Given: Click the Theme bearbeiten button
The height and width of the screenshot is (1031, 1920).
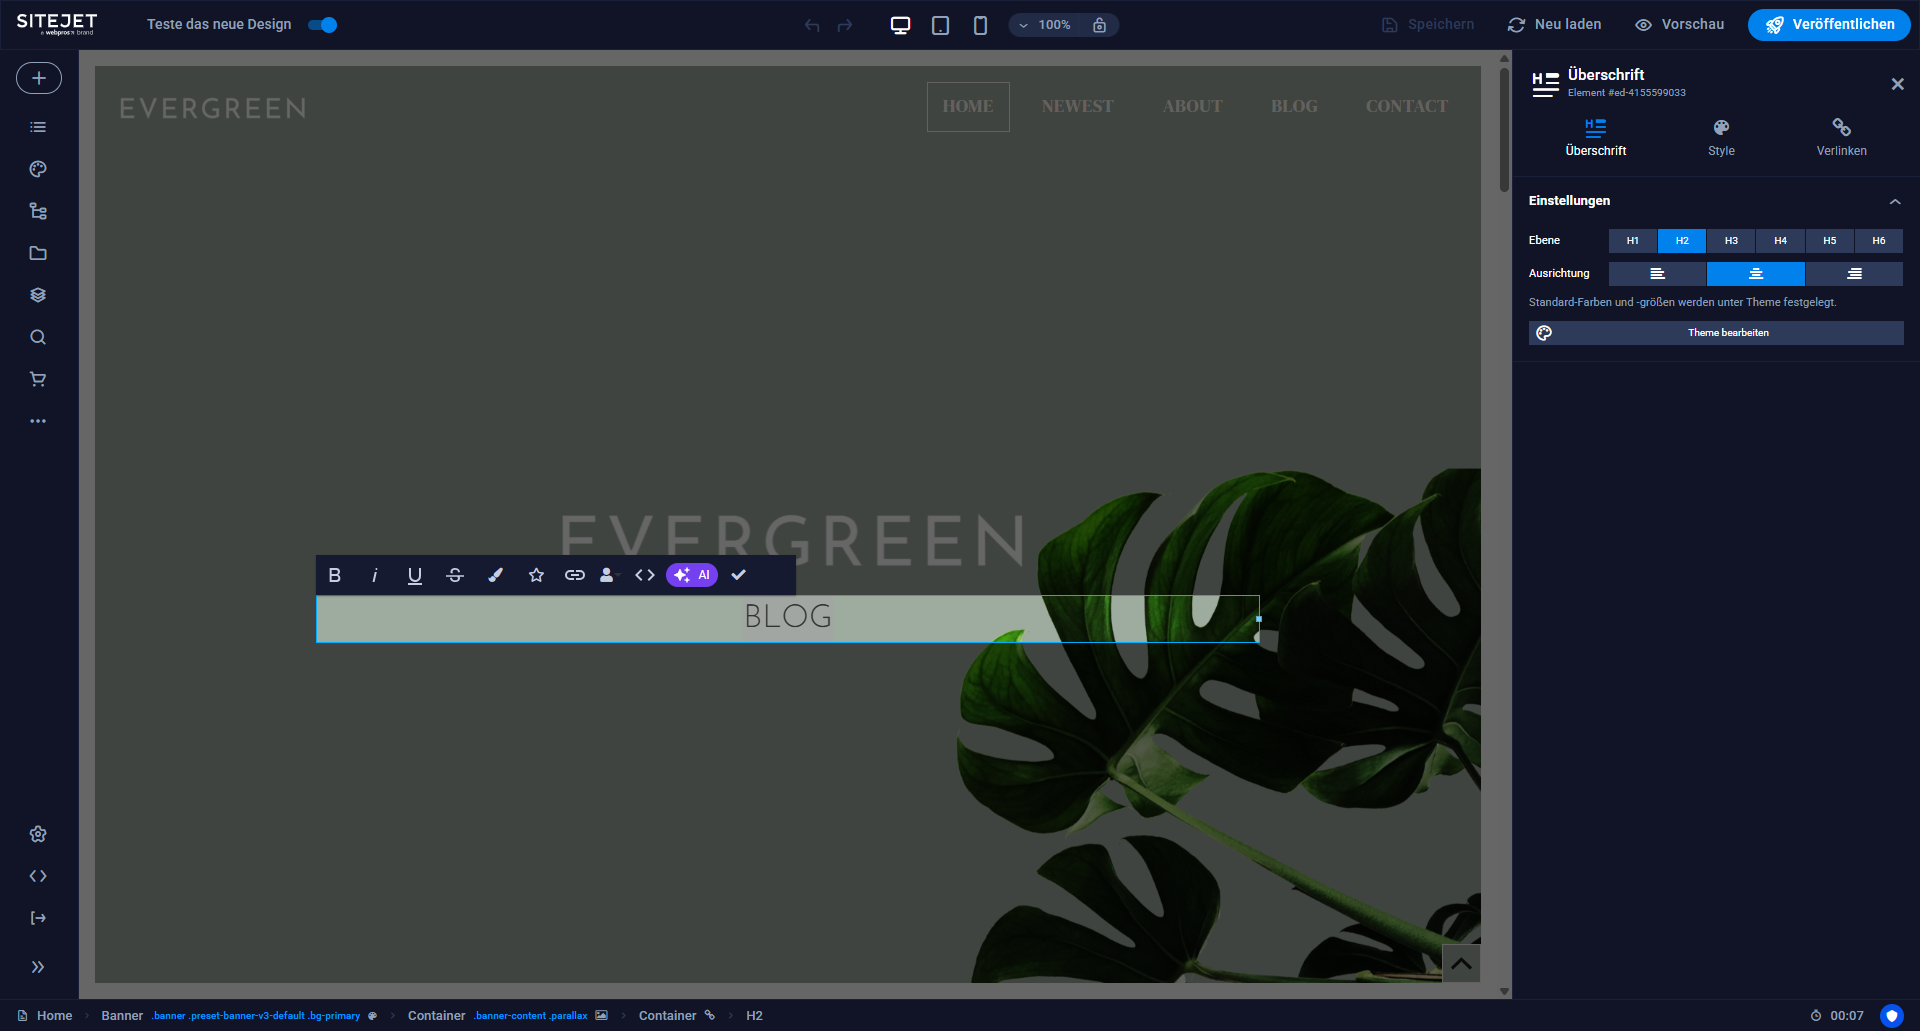Looking at the screenshot, I should [1716, 333].
